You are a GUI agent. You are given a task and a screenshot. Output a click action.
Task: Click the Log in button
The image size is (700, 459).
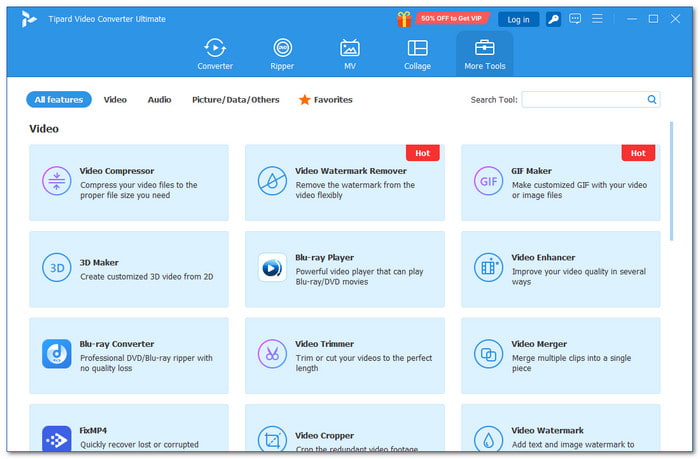pos(518,20)
